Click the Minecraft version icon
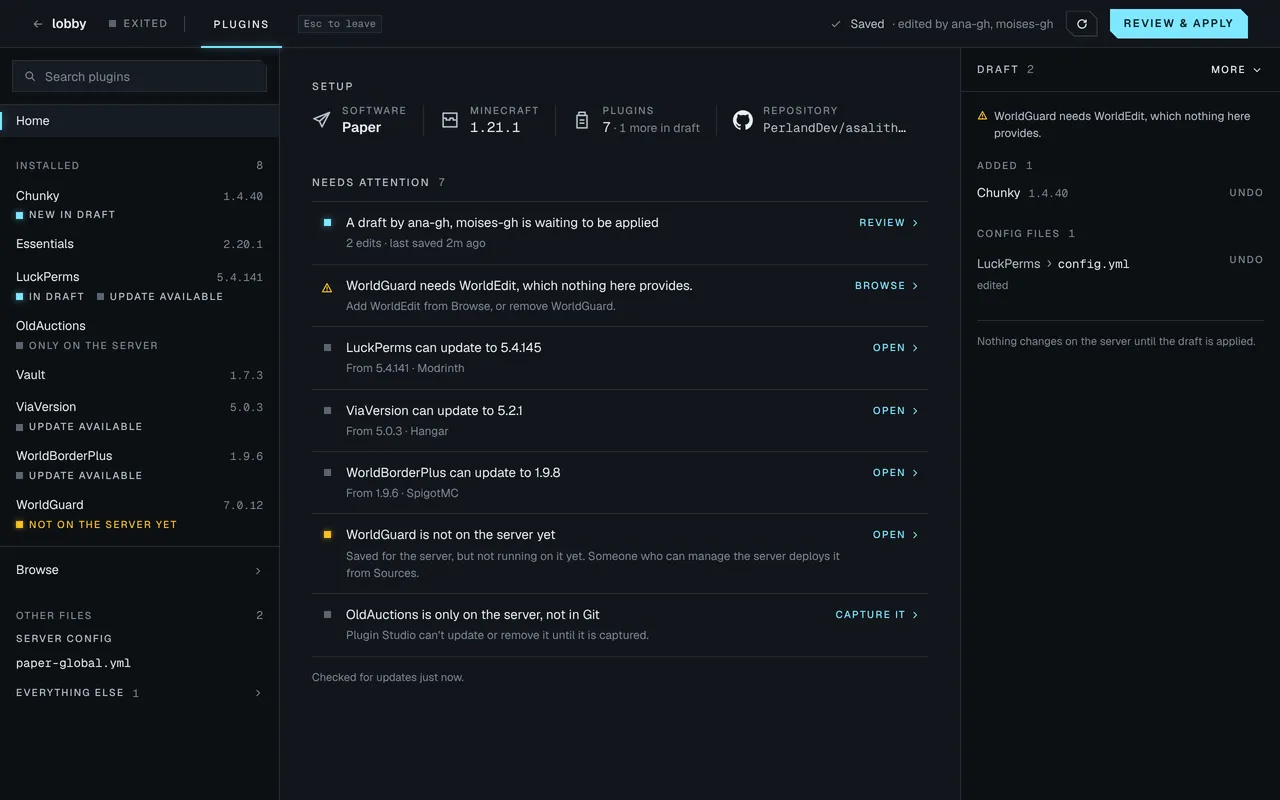The width and height of the screenshot is (1280, 800). (x=450, y=120)
